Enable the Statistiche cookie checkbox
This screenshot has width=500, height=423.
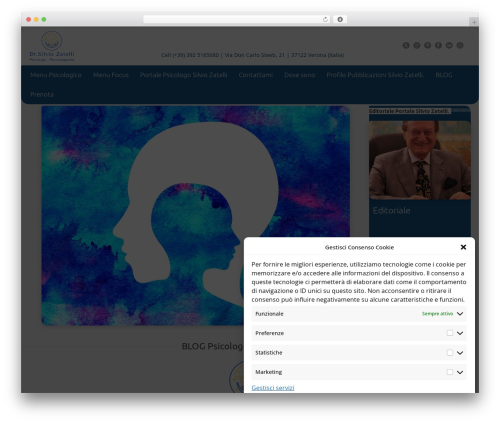click(450, 352)
